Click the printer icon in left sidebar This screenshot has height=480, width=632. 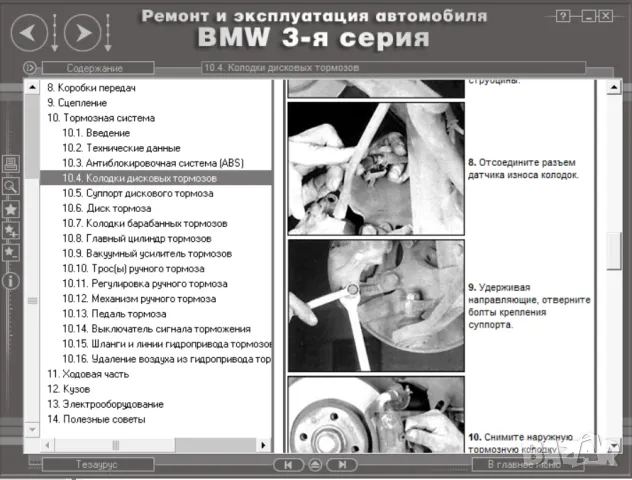pyautogui.click(x=11, y=164)
